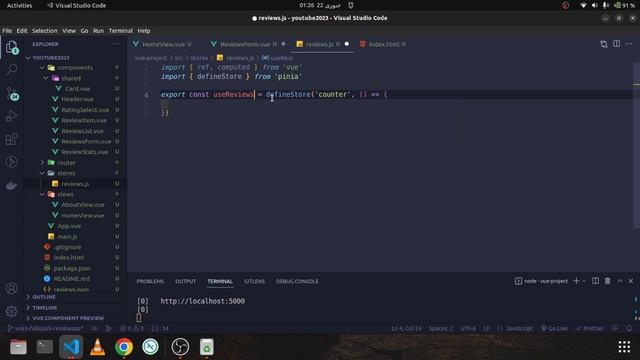Open the Manage gear icon

coord(11,311)
